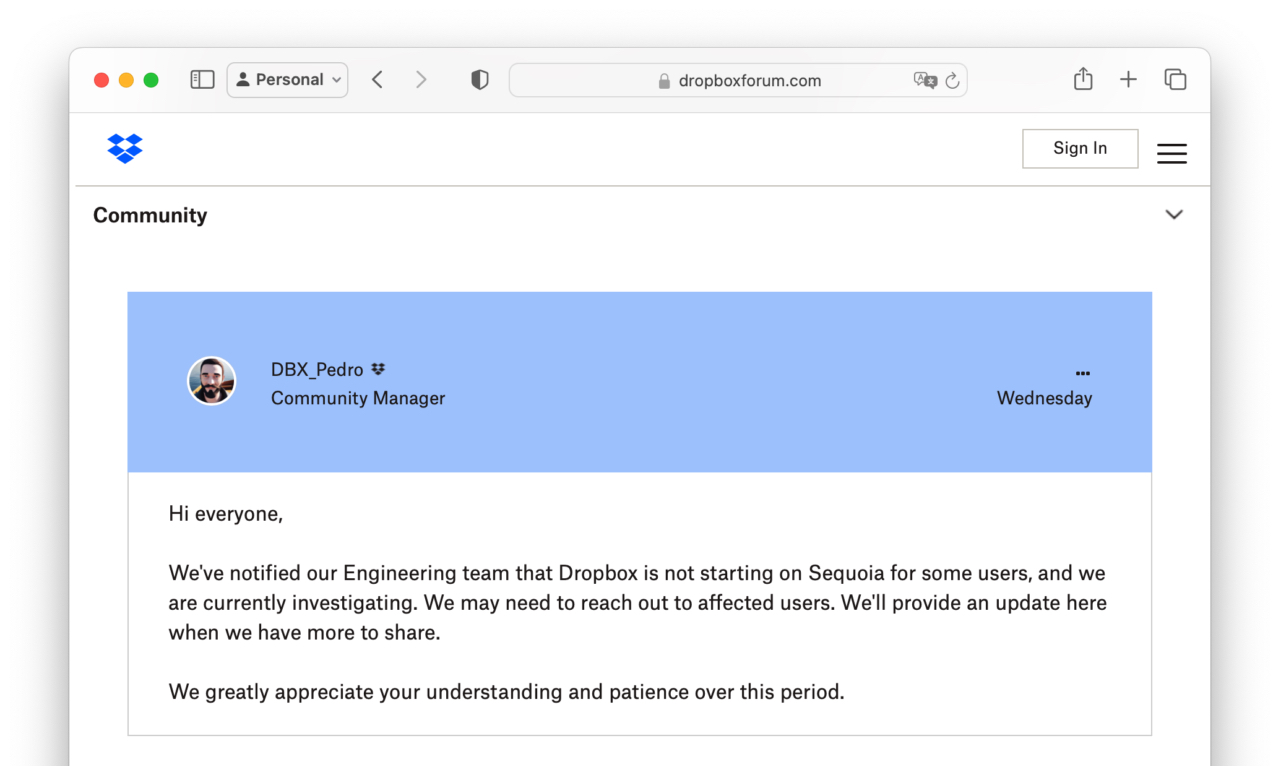1280x766 pixels.
Task: Go forward with the right chevron
Action: point(421,80)
